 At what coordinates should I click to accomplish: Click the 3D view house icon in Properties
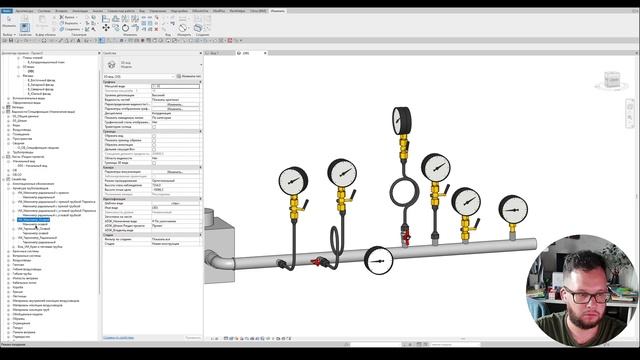[111, 65]
